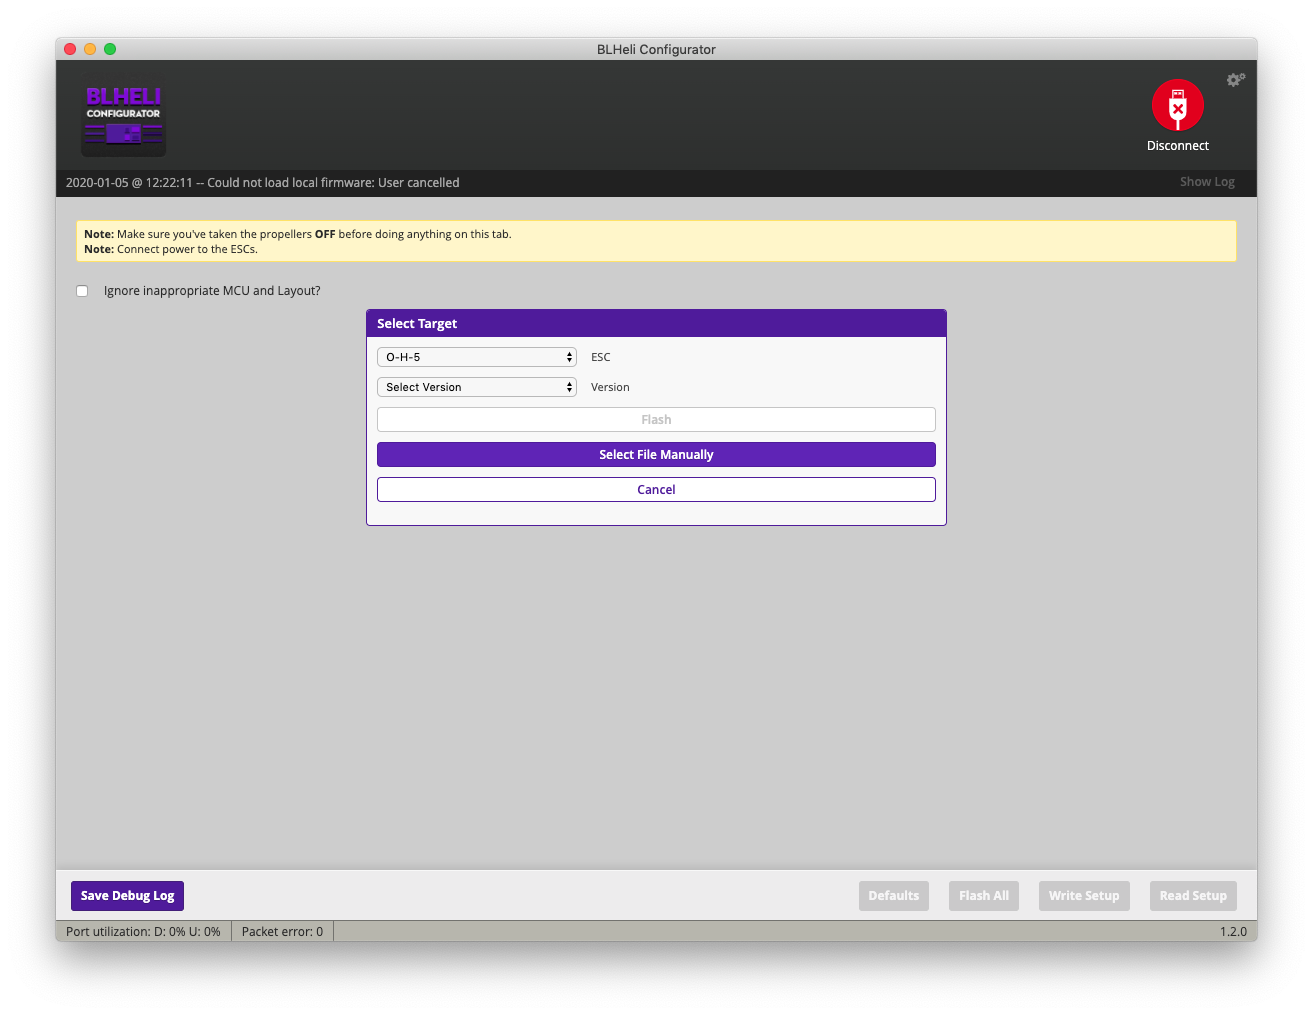Minimize the window with the yellow button

[x=90, y=49]
